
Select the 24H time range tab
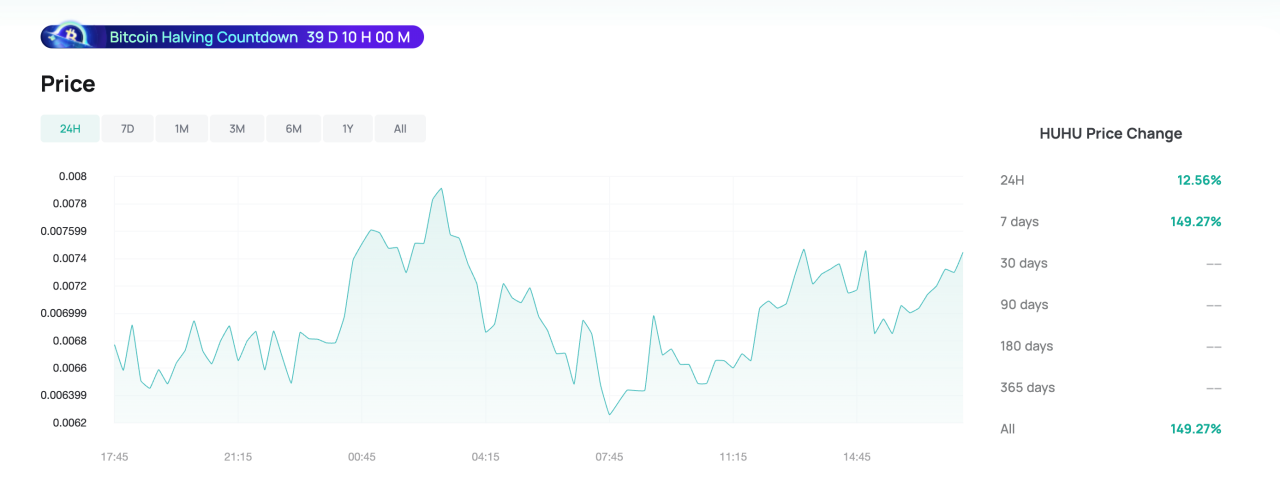pyautogui.click(x=70, y=129)
